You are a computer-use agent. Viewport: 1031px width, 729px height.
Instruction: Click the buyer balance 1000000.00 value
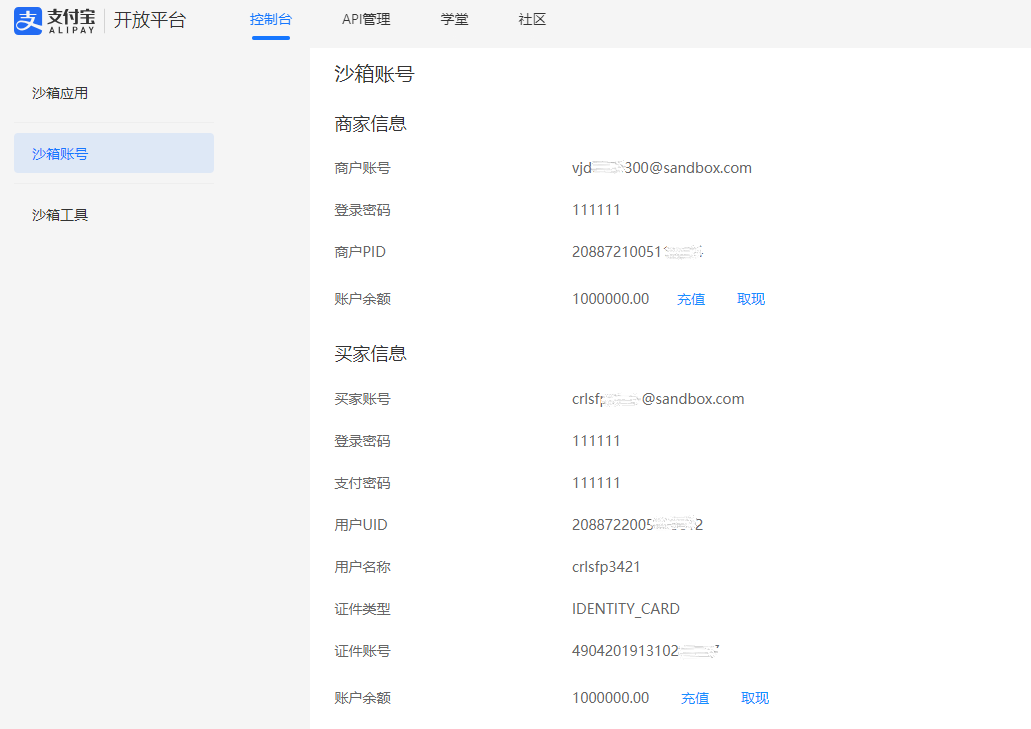[x=610, y=698]
